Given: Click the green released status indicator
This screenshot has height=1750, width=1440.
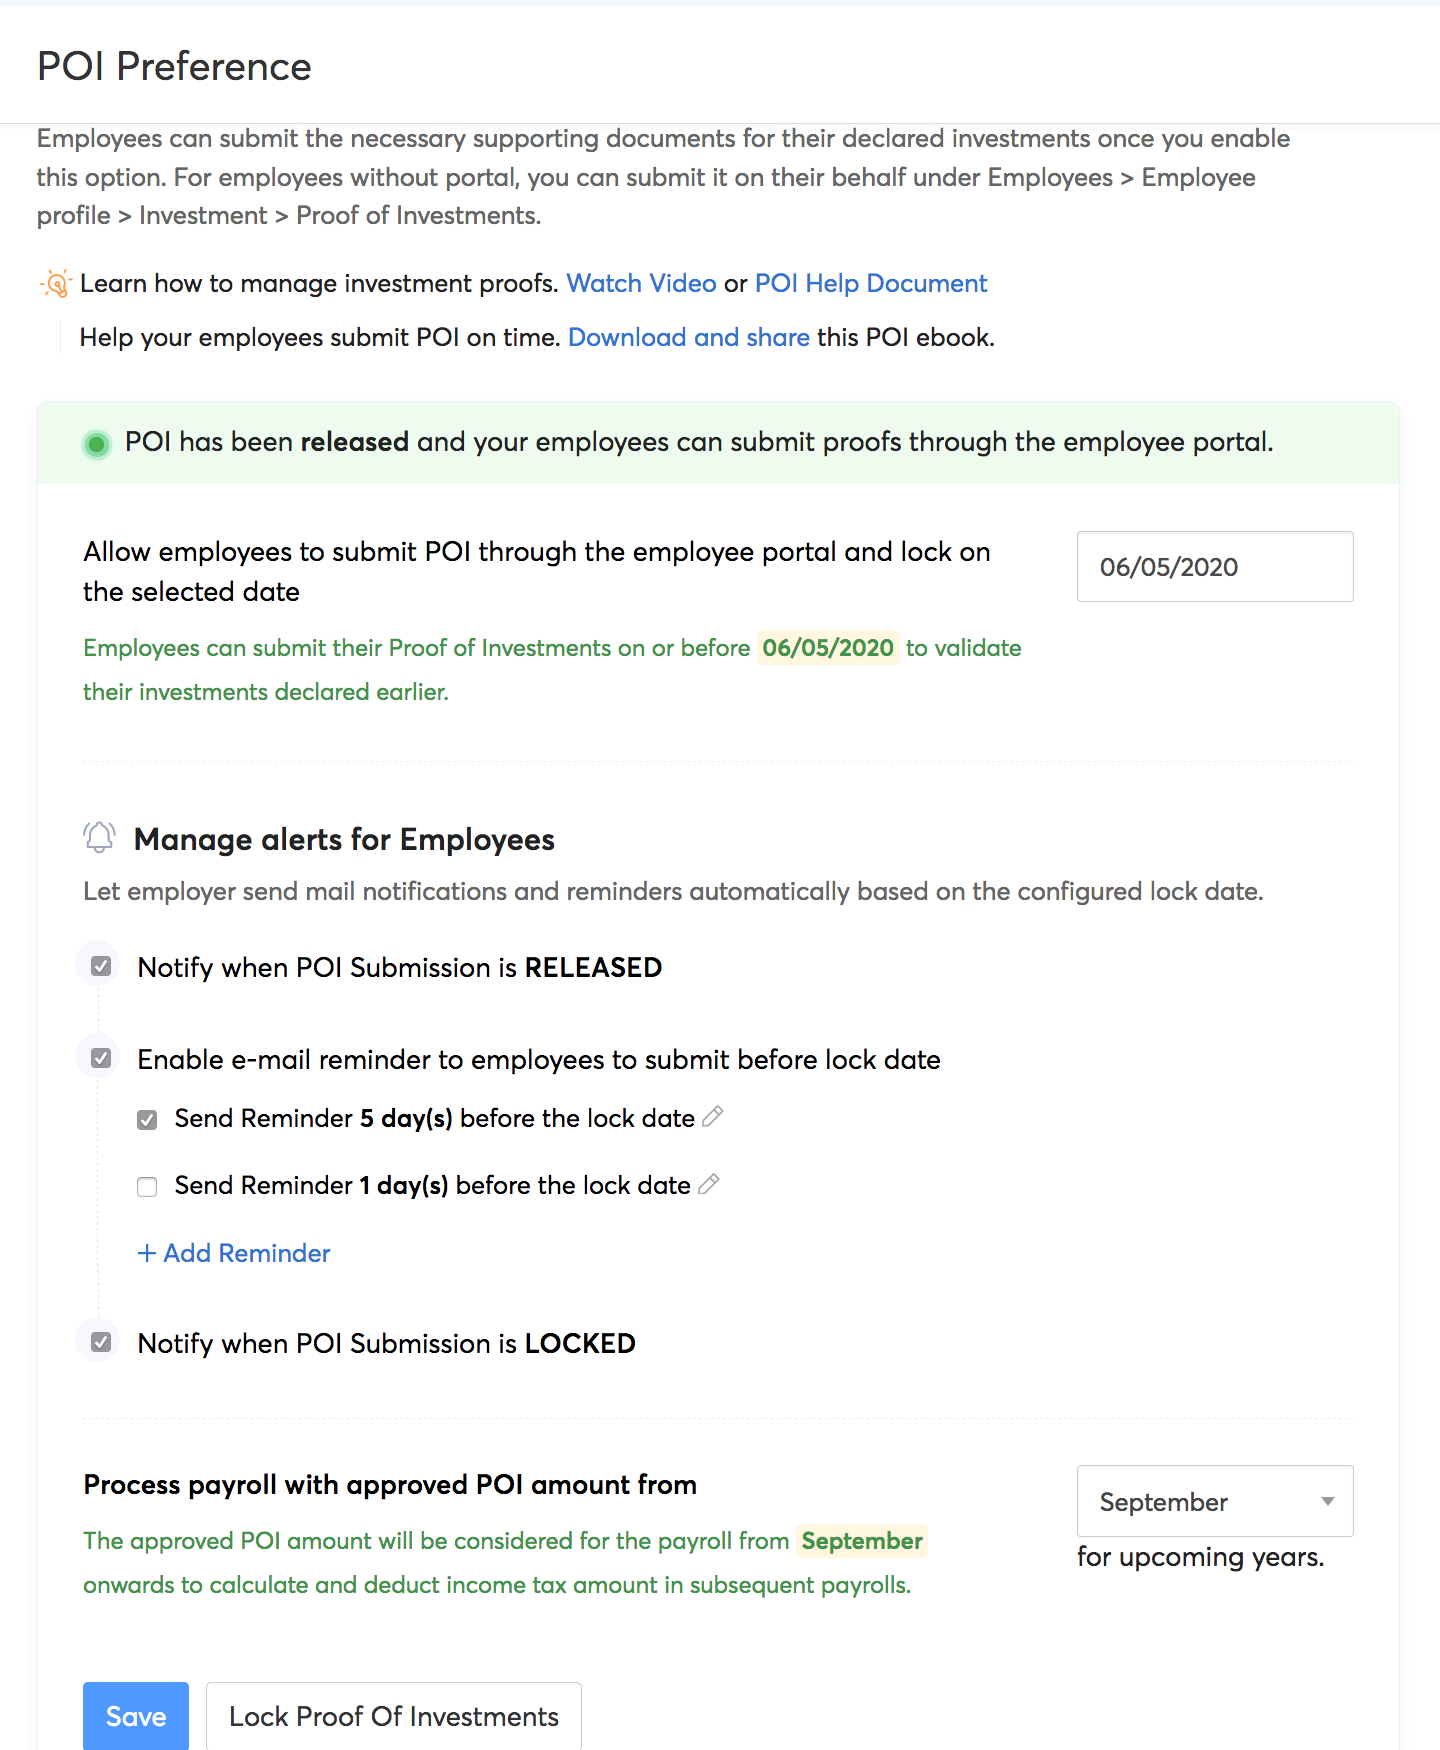Looking at the screenshot, I should click(x=97, y=444).
